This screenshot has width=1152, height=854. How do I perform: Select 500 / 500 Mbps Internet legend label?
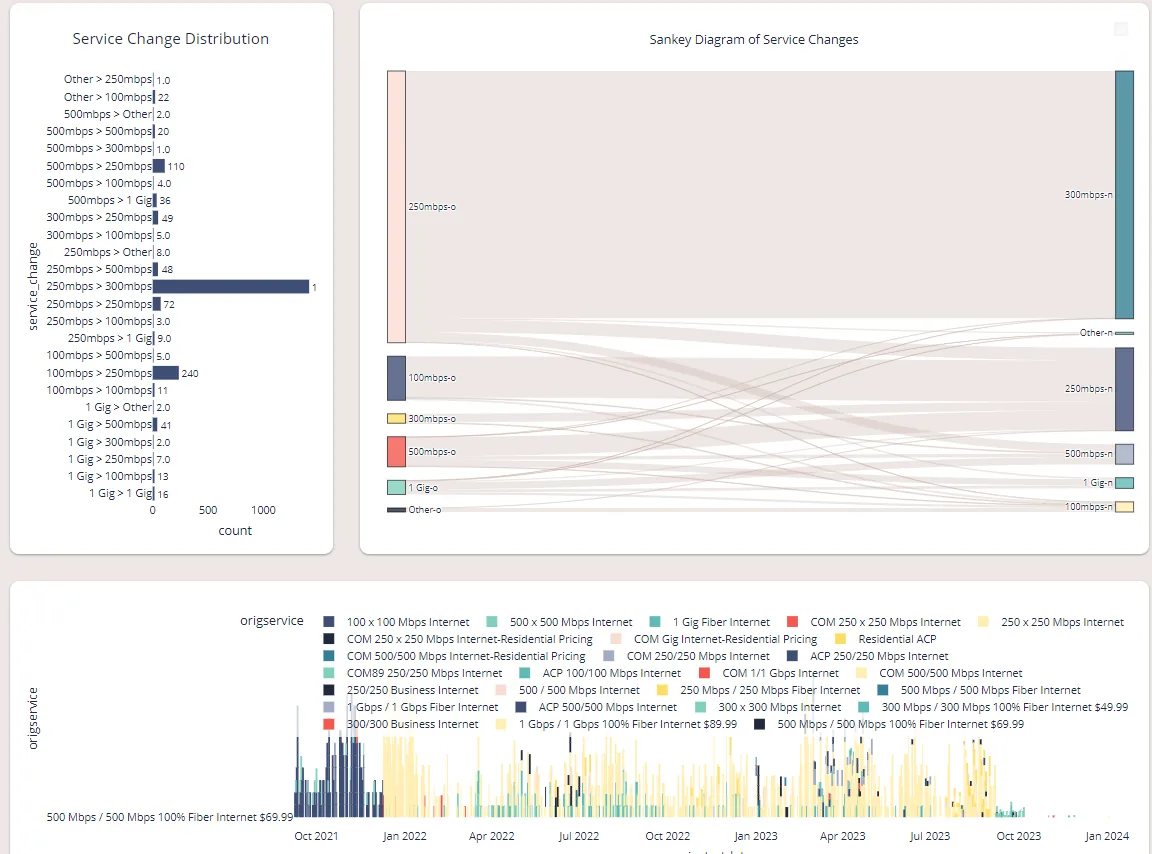pyautogui.click(x=579, y=689)
